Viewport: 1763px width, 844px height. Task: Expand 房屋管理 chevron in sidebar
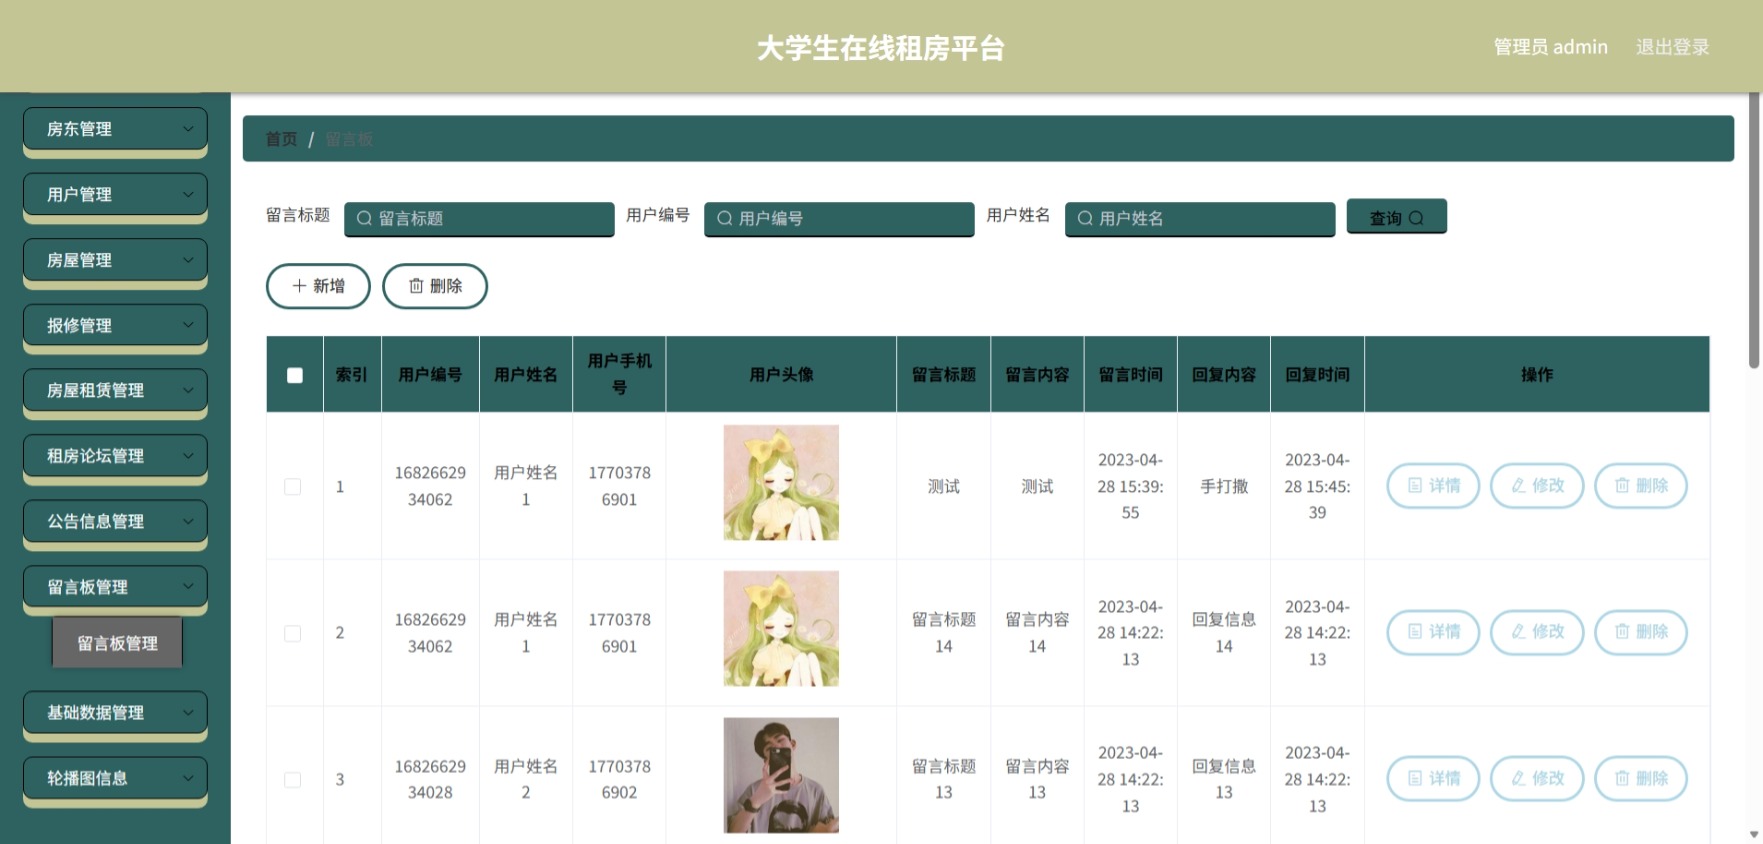coord(188,259)
